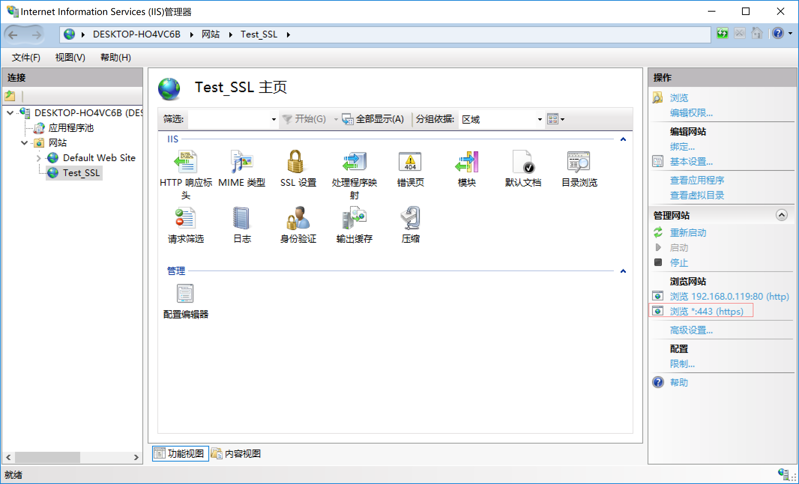The height and width of the screenshot is (484, 799).
Task: Click the 网站 breadcrumb segment
Action: pos(210,34)
